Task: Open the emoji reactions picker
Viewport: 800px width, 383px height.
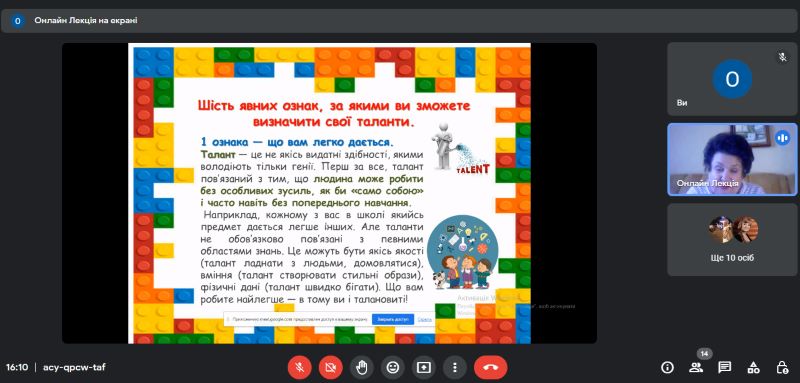Action: [x=393, y=367]
